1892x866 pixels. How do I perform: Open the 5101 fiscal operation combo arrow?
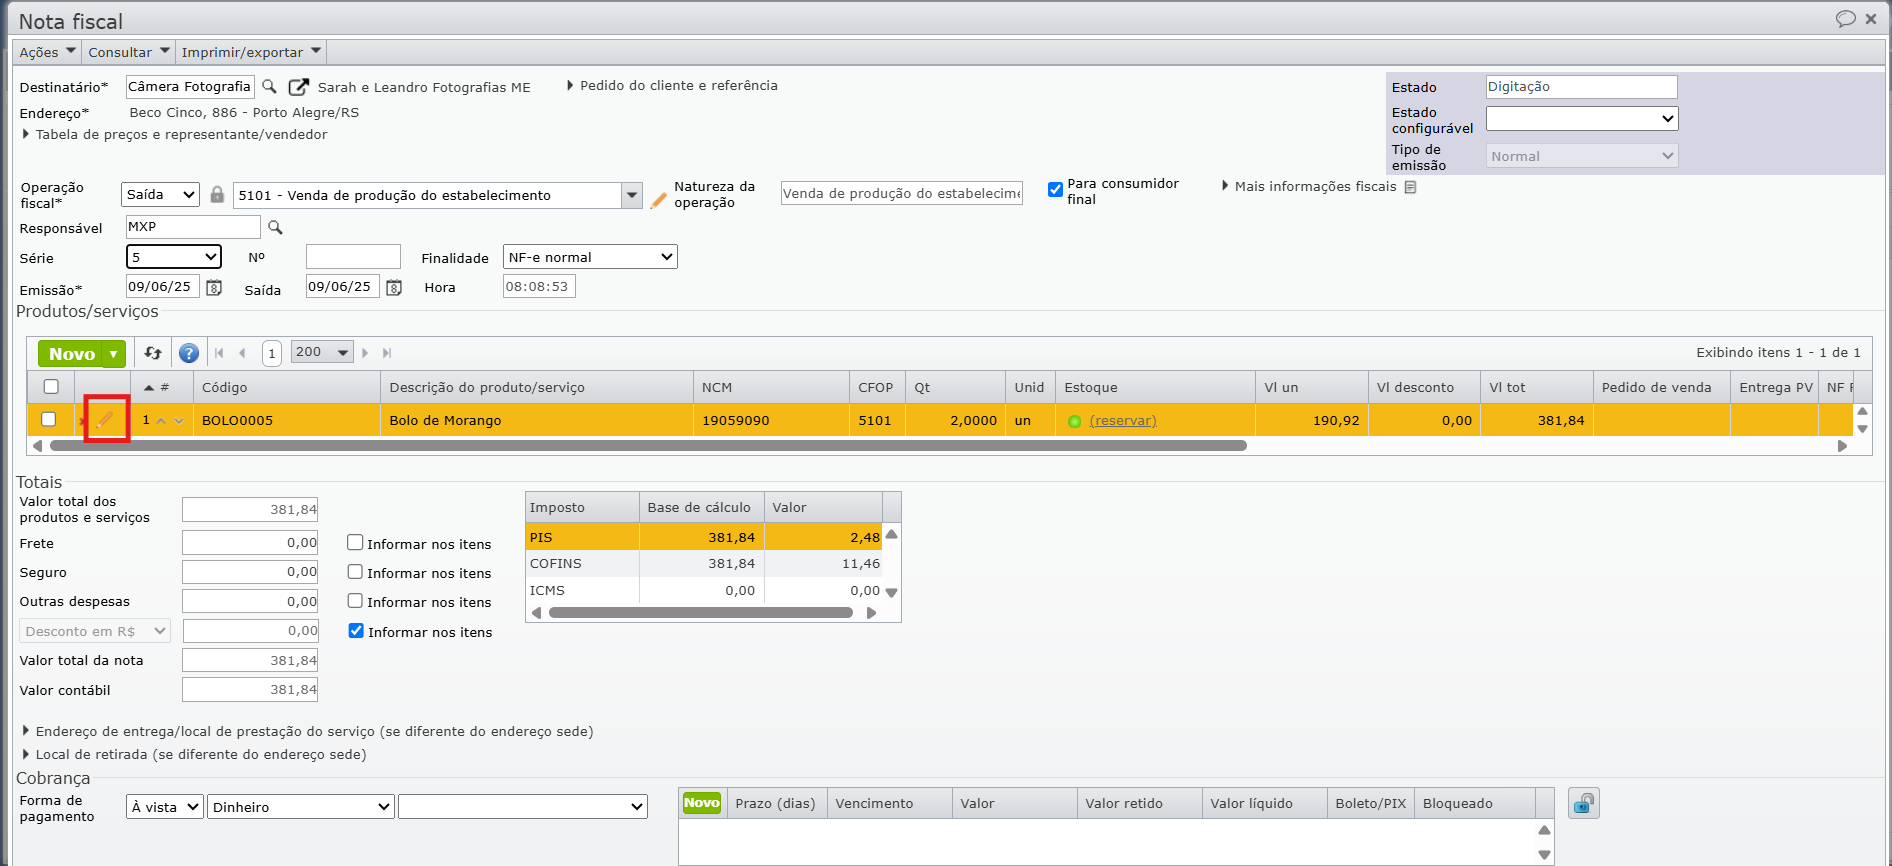tap(631, 195)
